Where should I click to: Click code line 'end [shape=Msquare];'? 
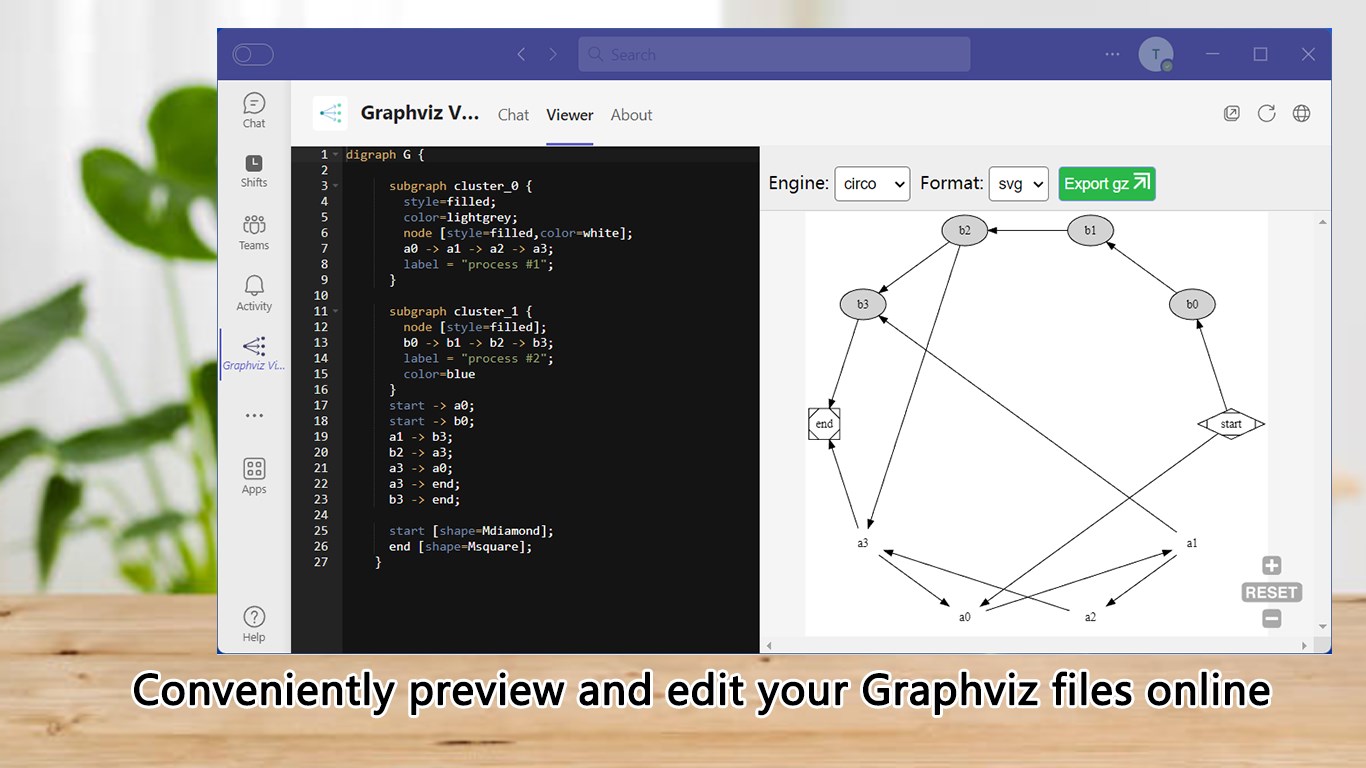pyautogui.click(x=460, y=546)
